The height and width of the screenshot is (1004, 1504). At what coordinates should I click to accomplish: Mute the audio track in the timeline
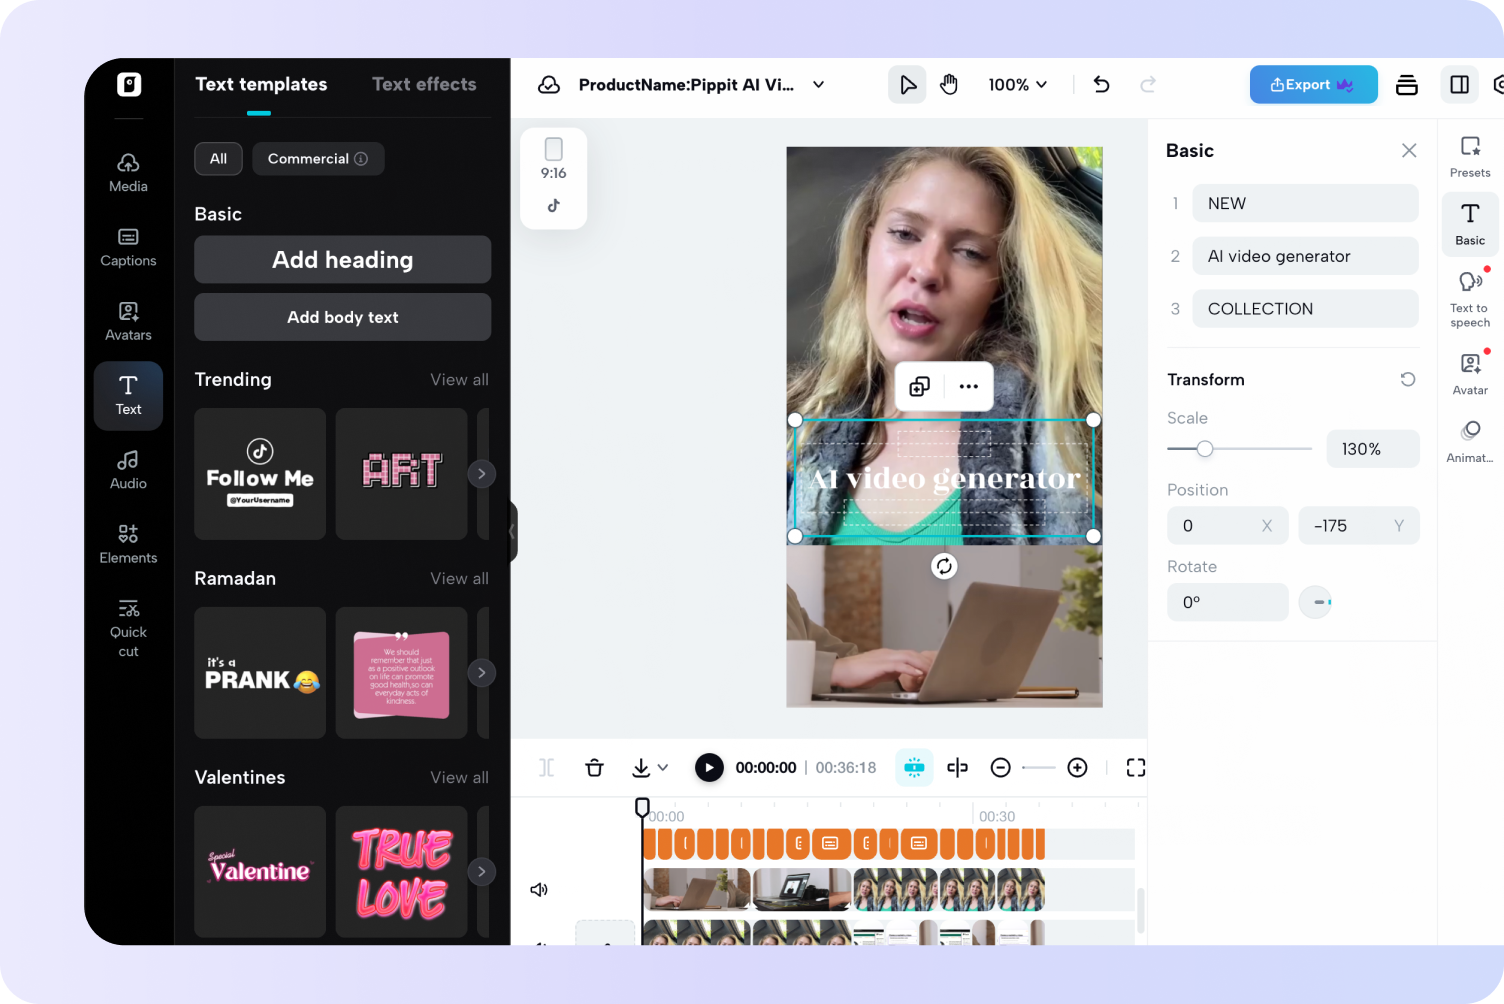tap(539, 889)
